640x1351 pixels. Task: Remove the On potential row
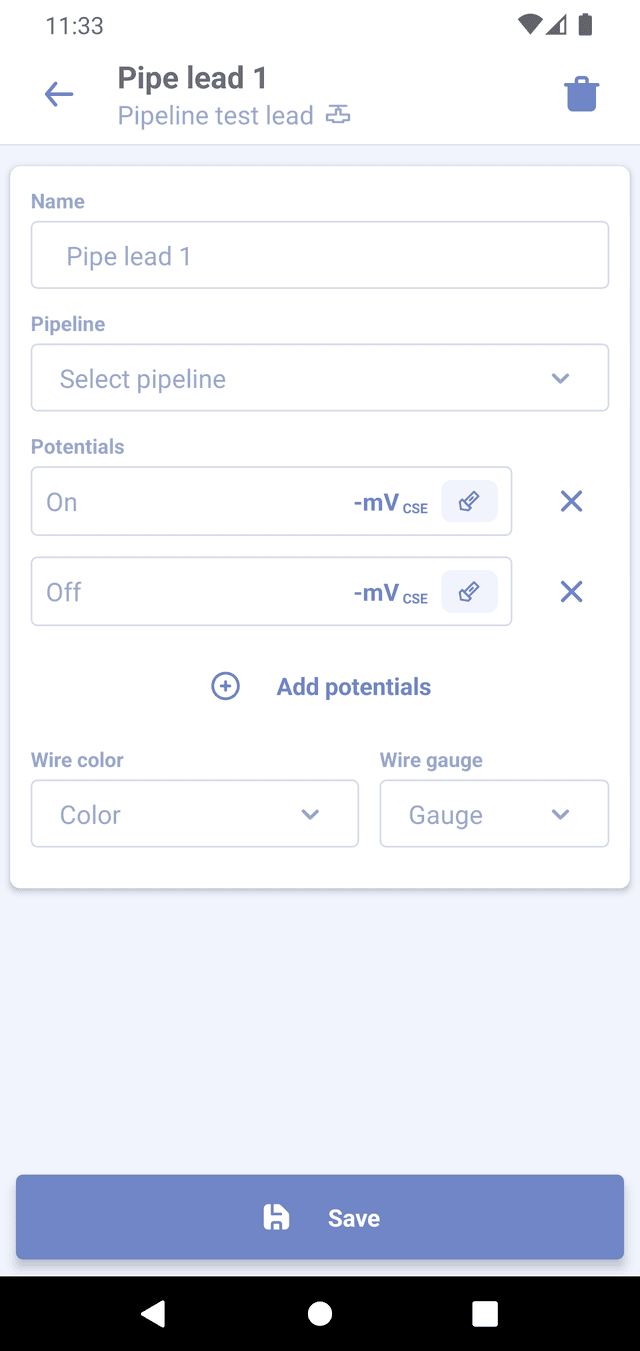571,501
